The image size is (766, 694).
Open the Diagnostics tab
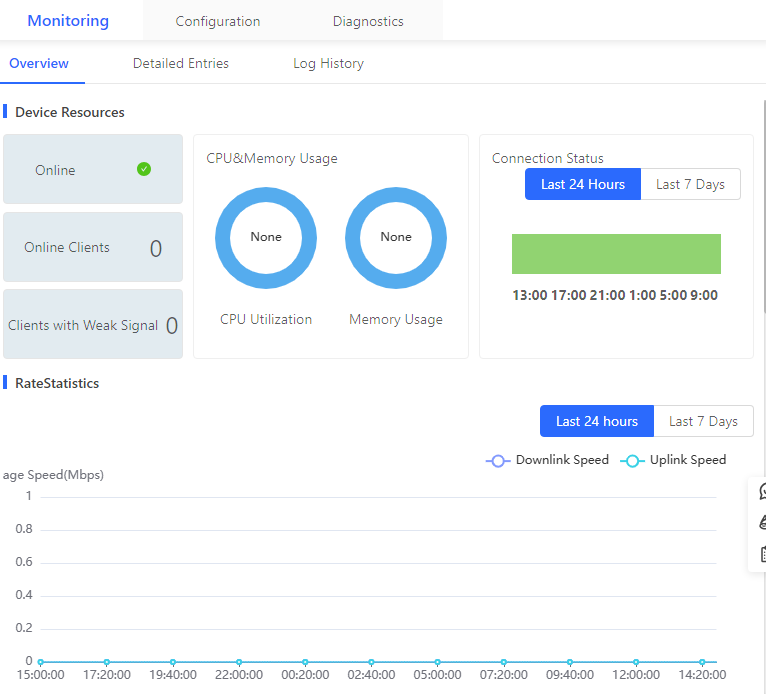[x=368, y=21]
